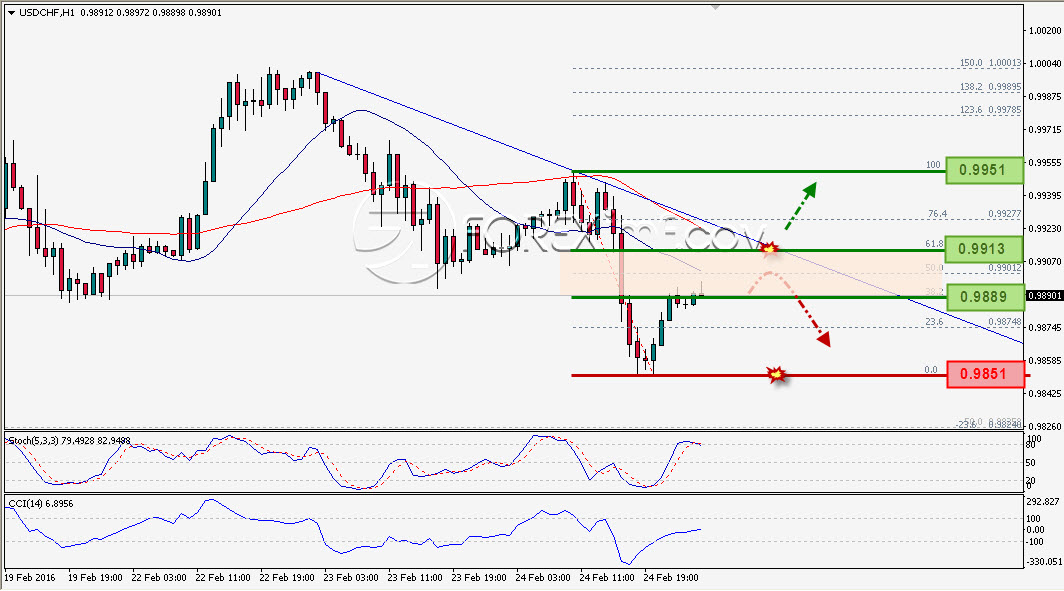
Task: Click the 19 Feb 2016 time axis label
Action: [x=30, y=577]
